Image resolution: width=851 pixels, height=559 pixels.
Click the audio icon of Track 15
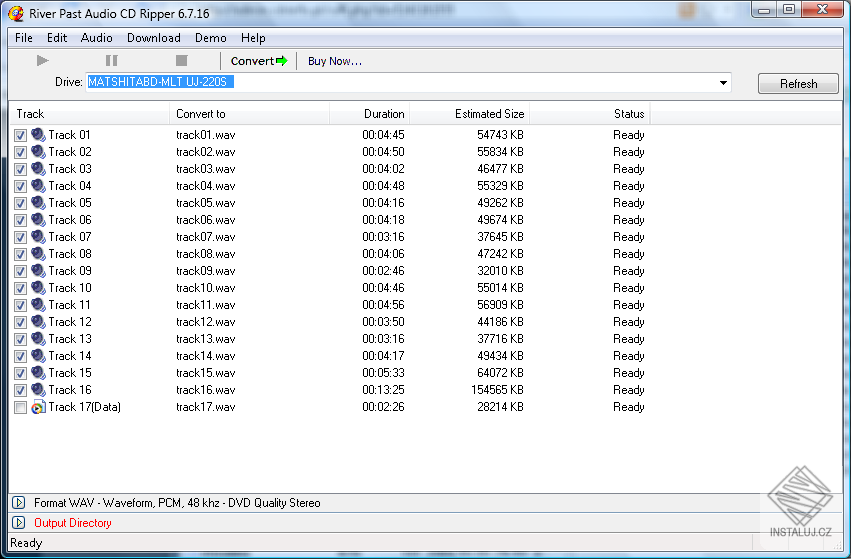pos(38,373)
